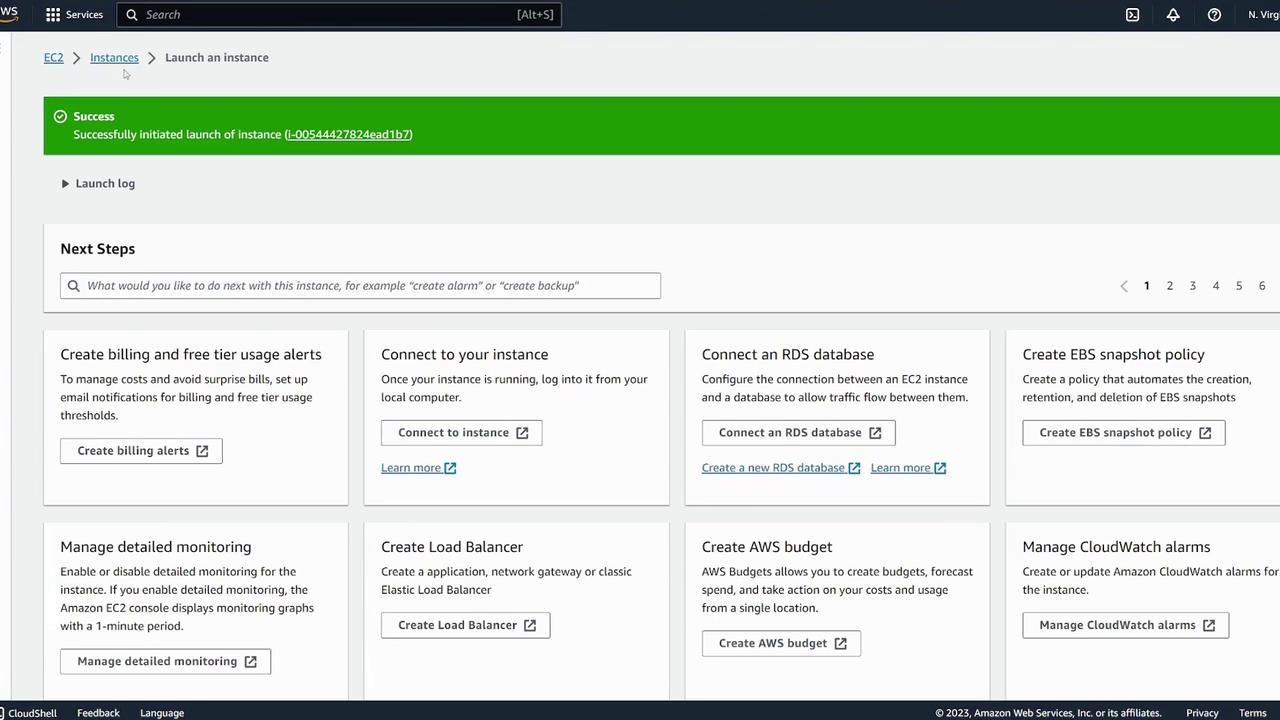Focus the AWS top Search field

tap(330, 15)
